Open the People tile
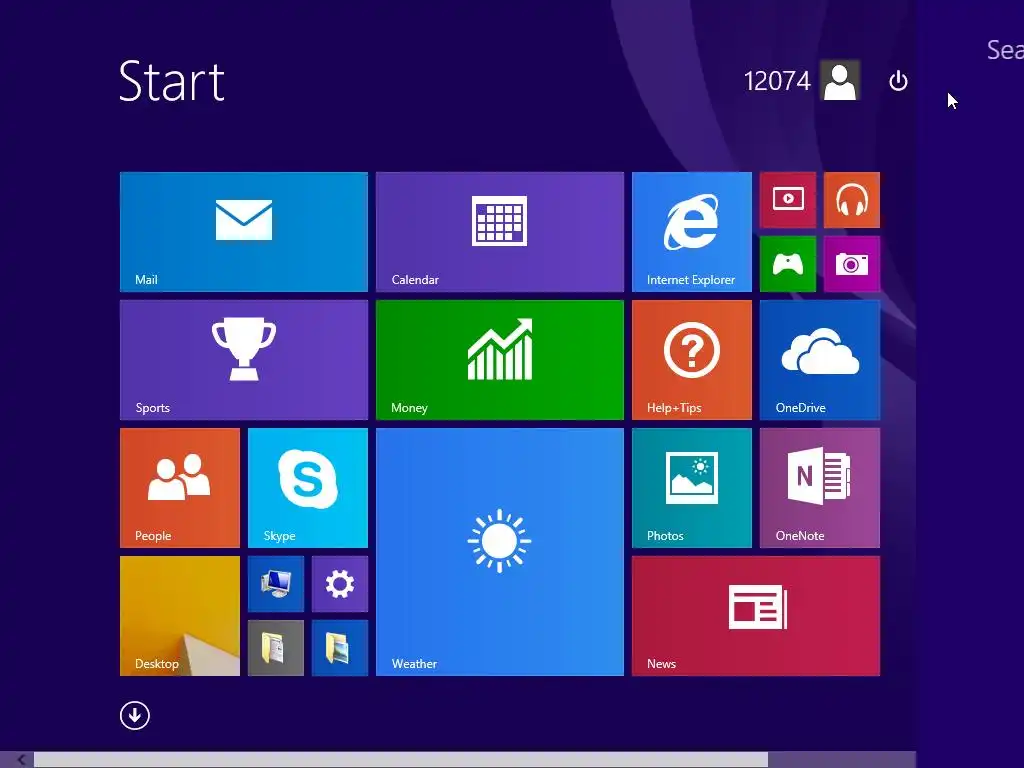1024x768 pixels. coord(180,488)
